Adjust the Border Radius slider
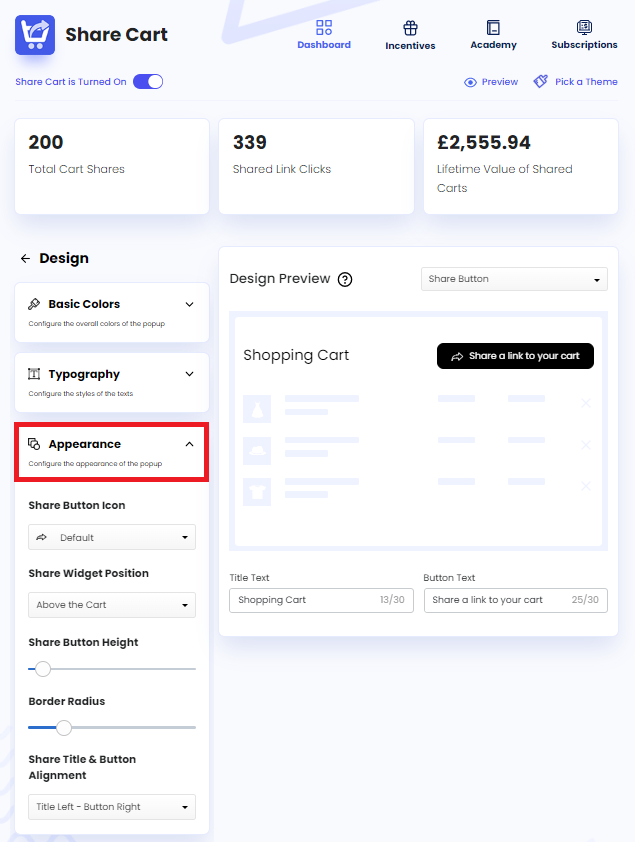 click(65, 728)
